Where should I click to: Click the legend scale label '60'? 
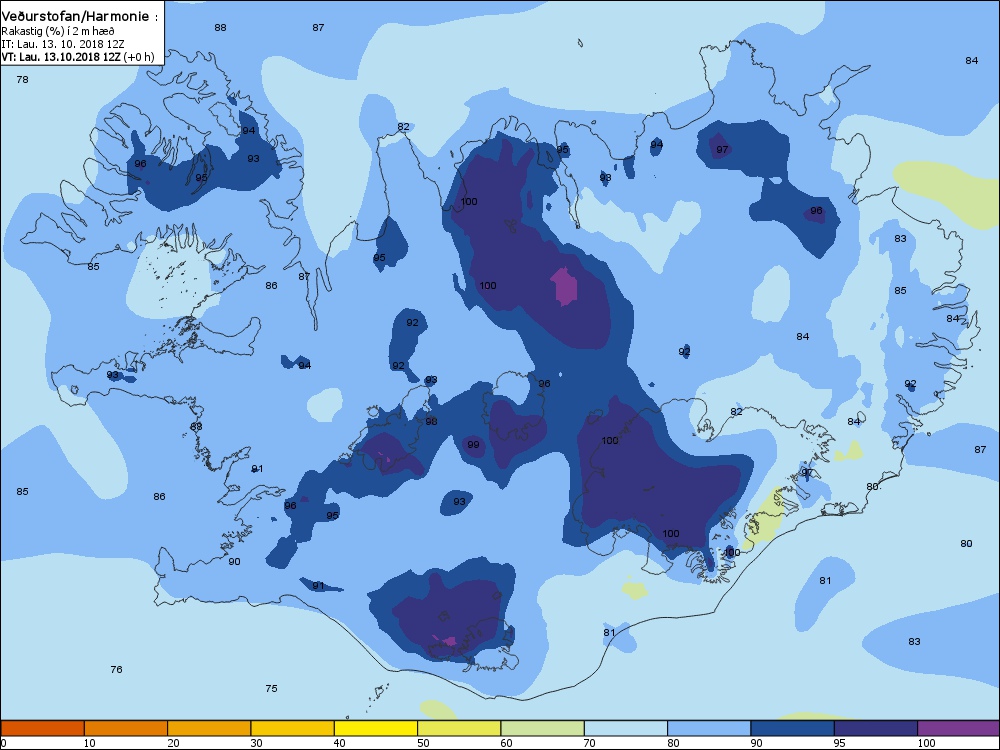(506, 743)
